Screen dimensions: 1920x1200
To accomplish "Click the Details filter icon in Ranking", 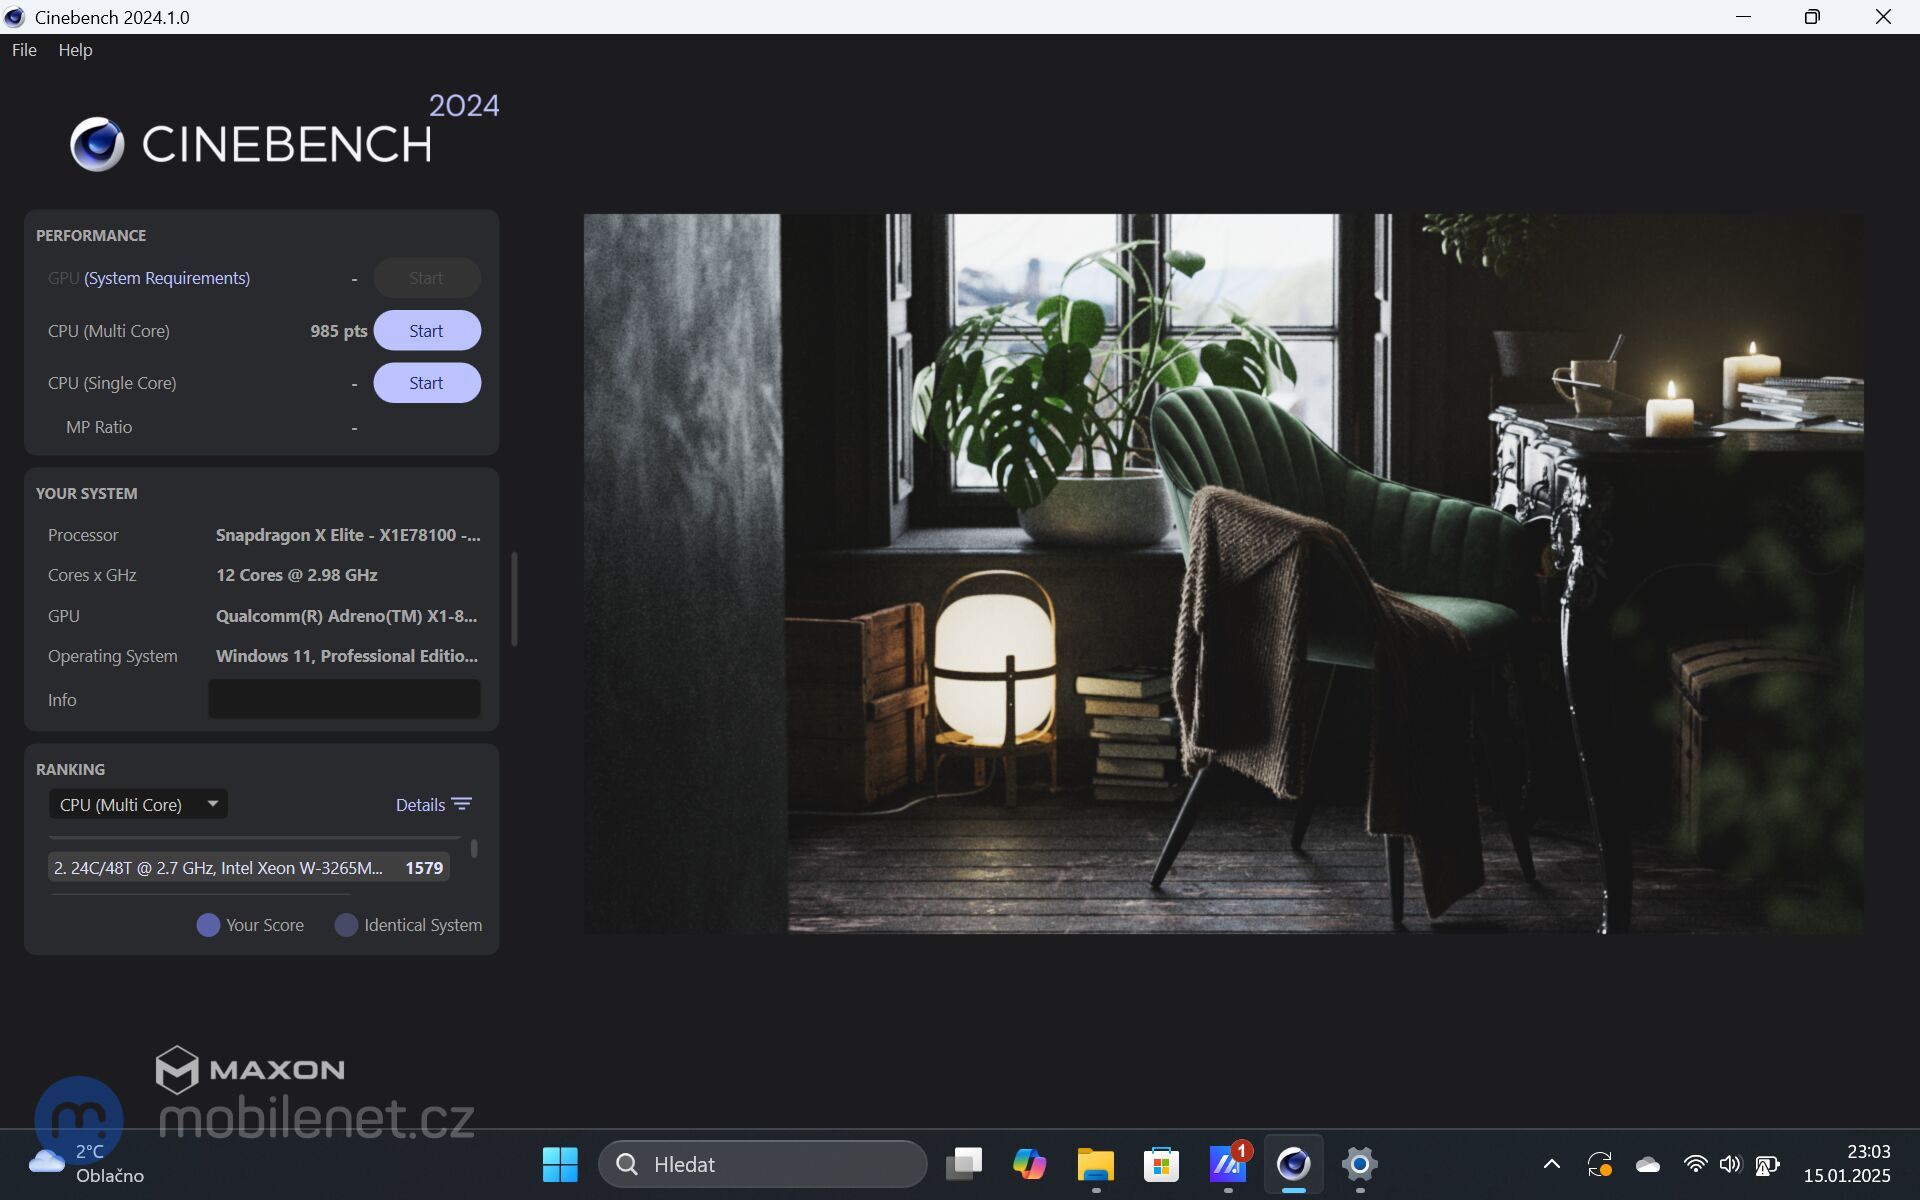I will pos(464,803).
